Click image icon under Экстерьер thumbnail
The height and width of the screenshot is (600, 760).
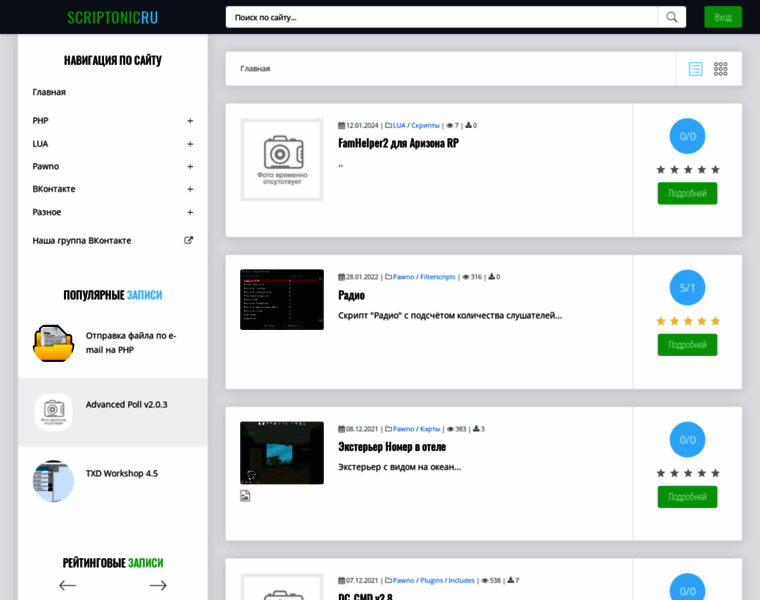(x=245, y=496)
